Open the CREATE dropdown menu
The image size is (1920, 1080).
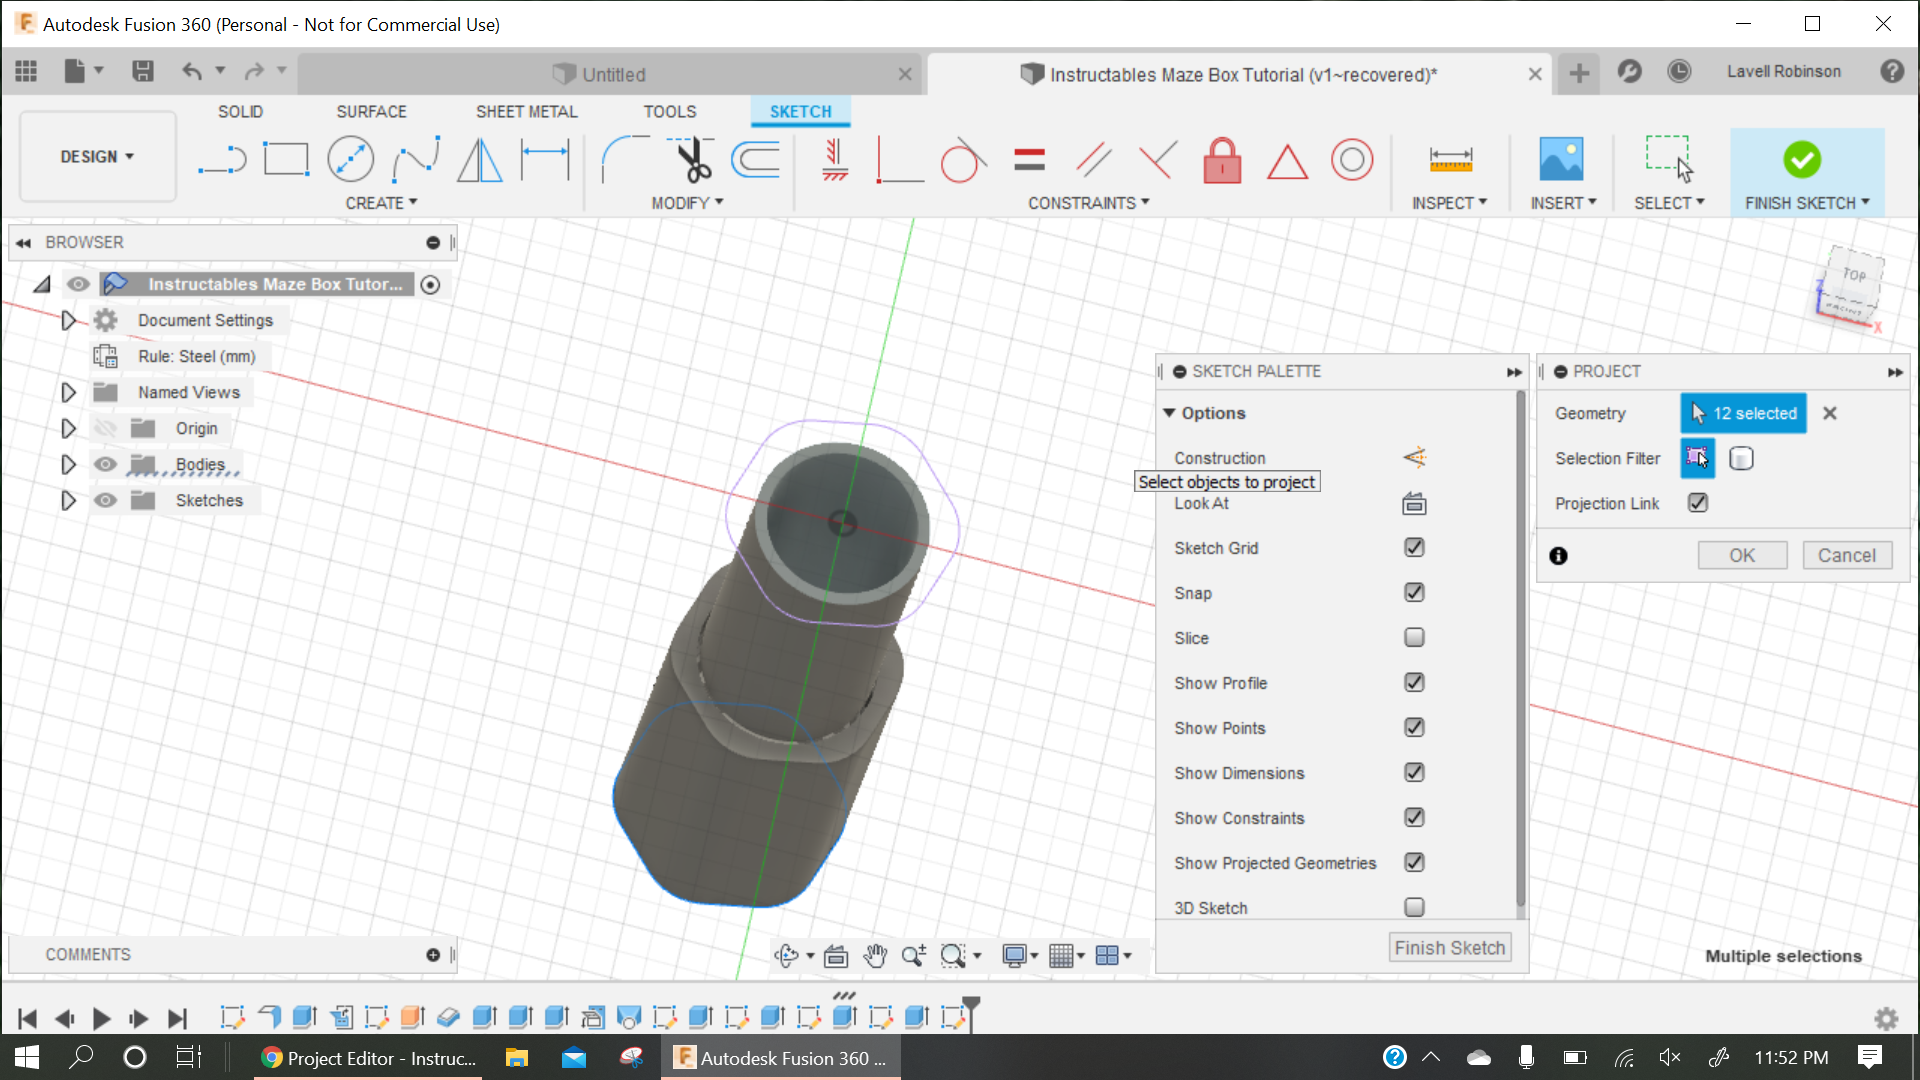381,203
